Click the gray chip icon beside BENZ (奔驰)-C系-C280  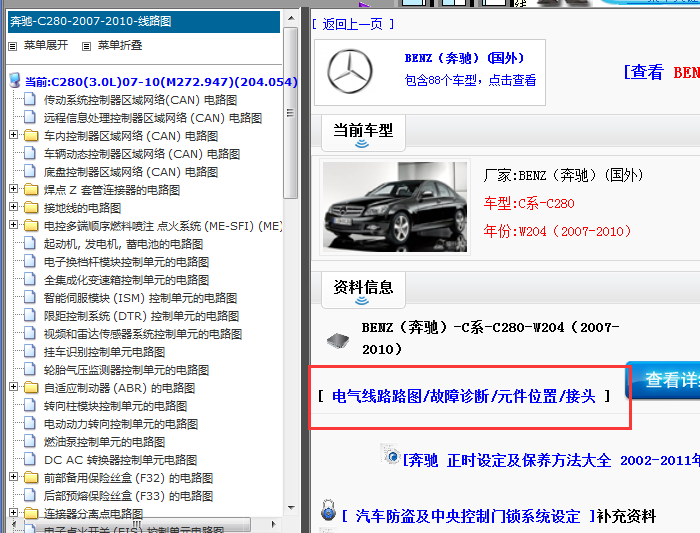(338, 341)
